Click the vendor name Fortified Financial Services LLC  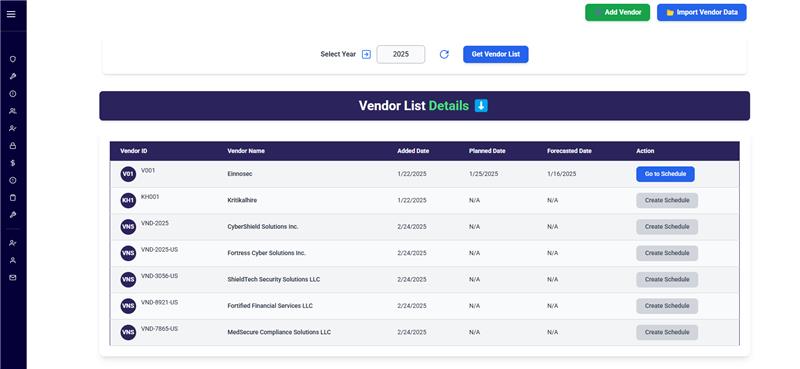click(x=270, y=306)
